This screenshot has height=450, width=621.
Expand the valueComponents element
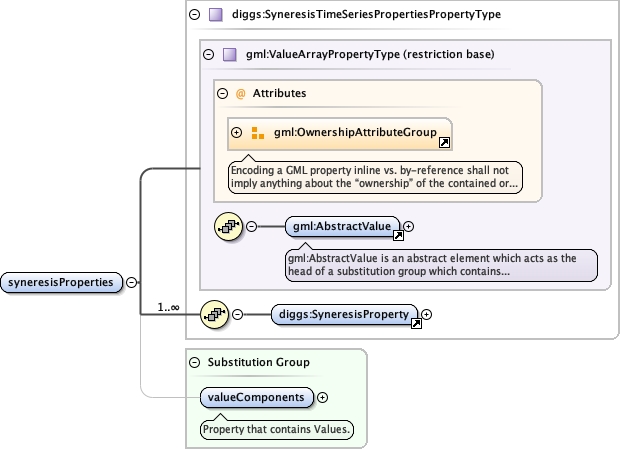point(322,397)
